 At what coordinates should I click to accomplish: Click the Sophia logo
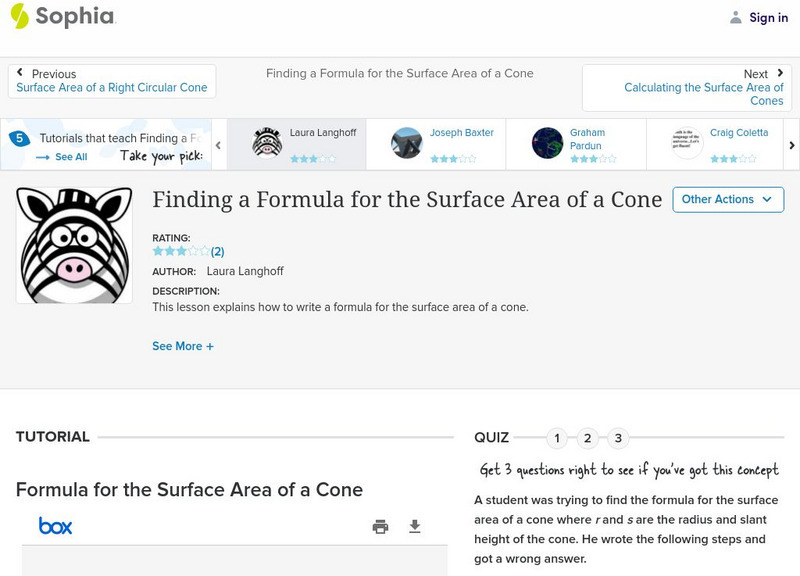click(62, 17)
